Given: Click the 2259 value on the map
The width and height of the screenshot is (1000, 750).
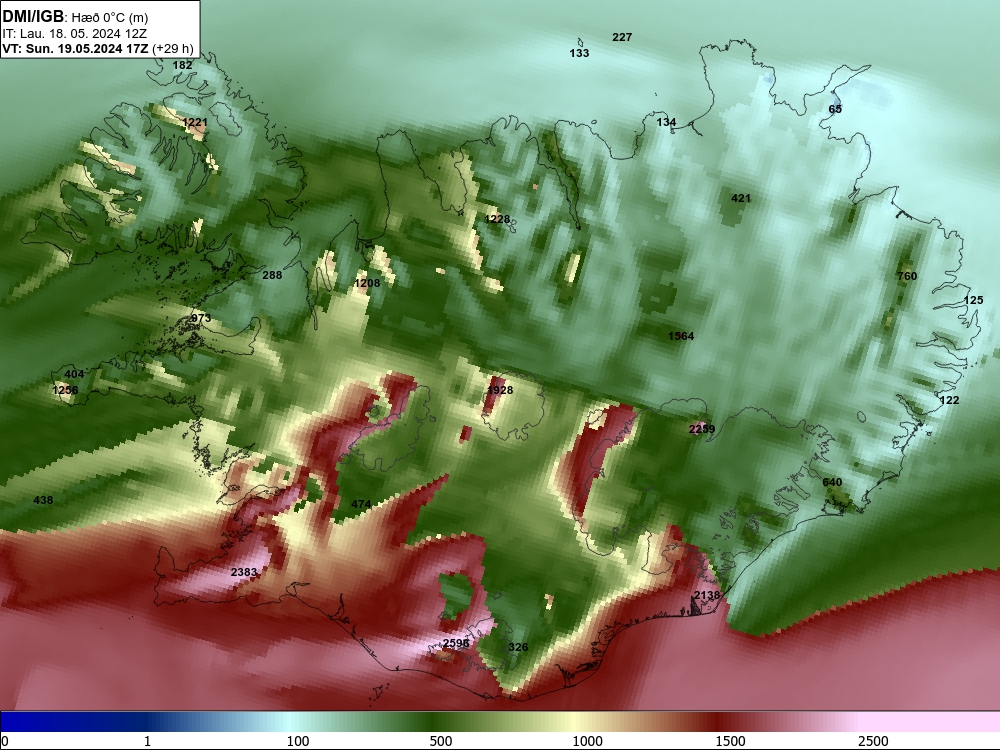Looking at the screenshot, I should [702, 430].
